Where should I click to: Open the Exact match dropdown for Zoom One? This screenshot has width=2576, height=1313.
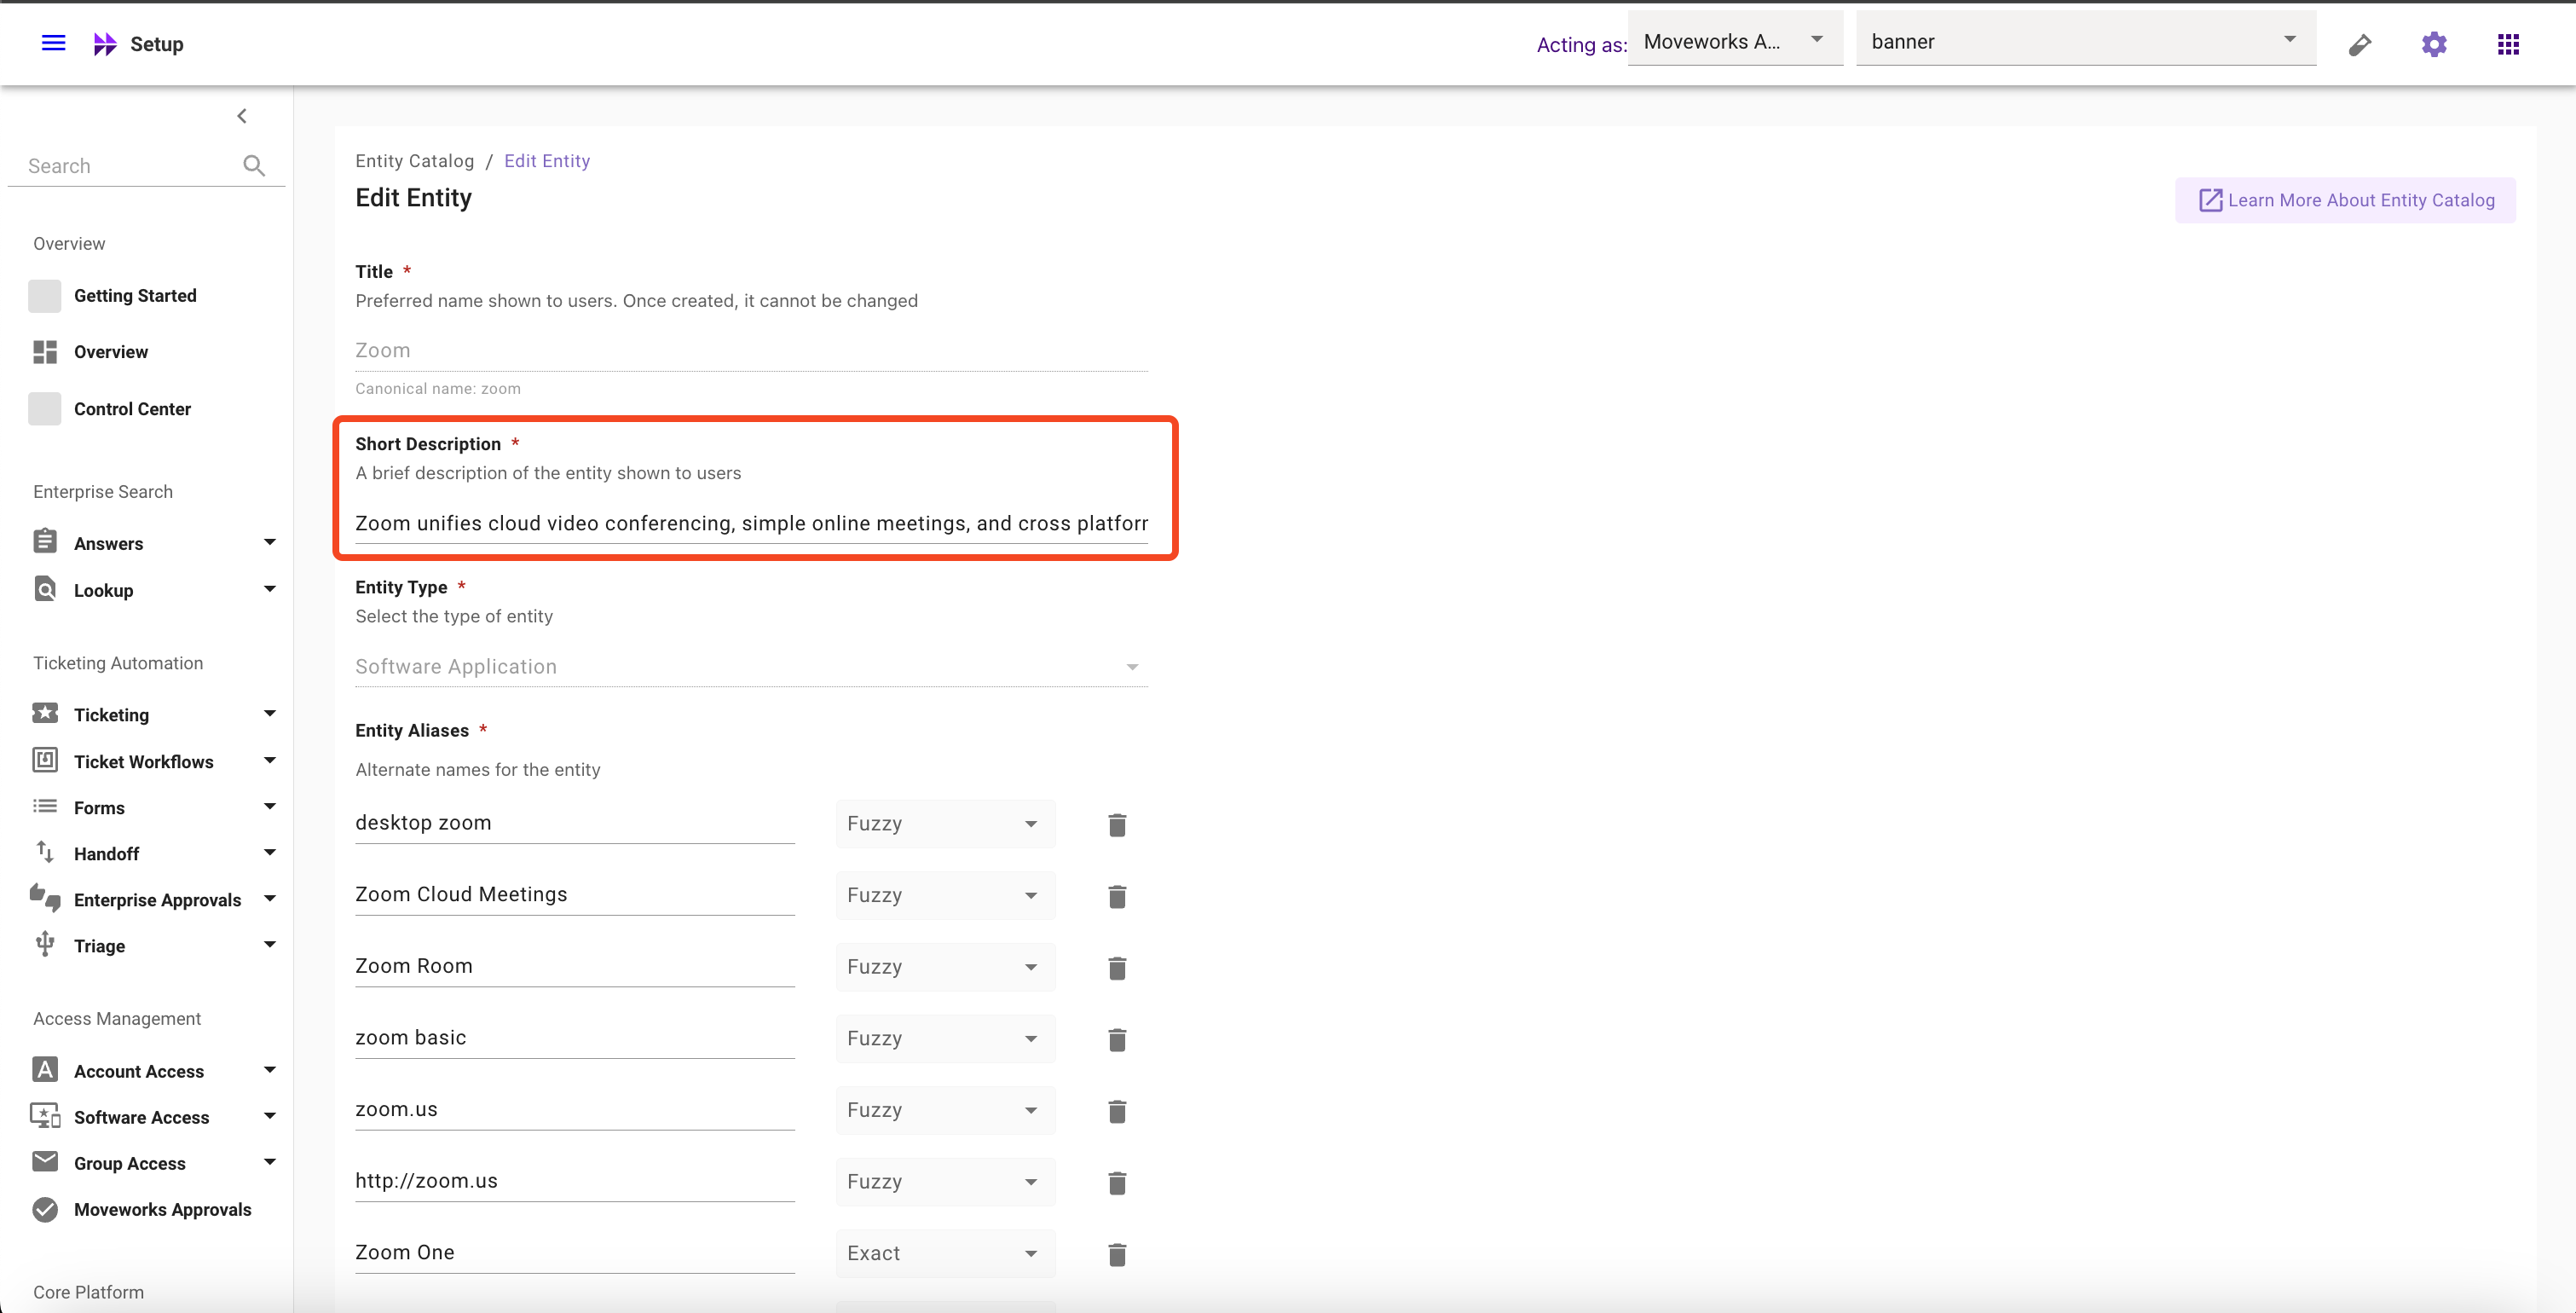pos(944,1253)
